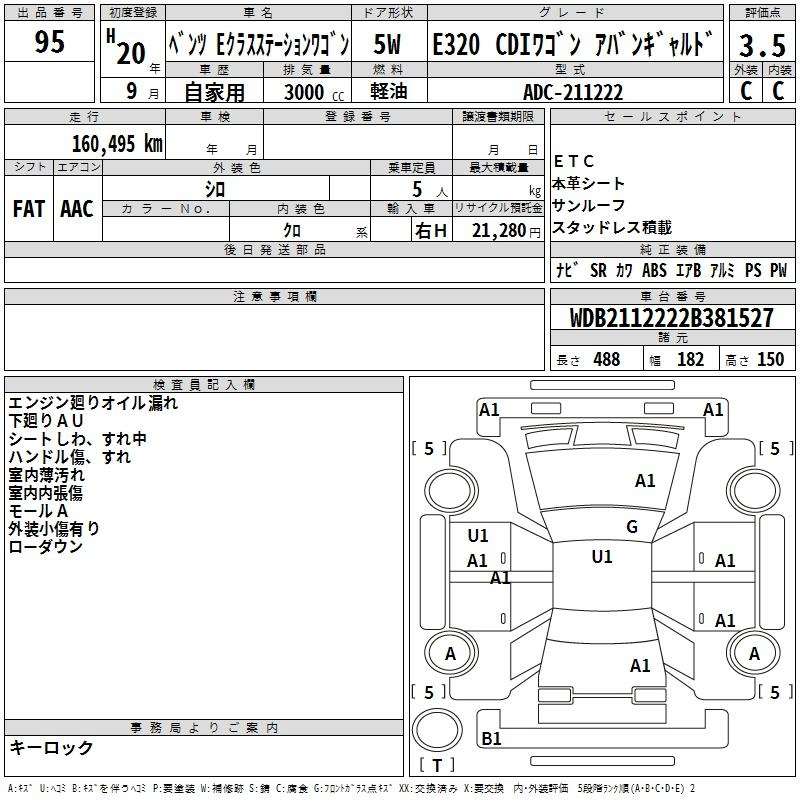
Task: Click the ETC sales point
Action: point(573,161)
